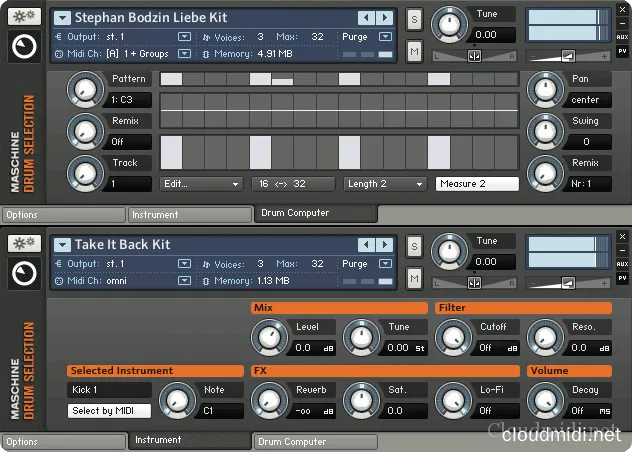Click the Measure 2 field
632x452 pixels.
pos(477,184)
